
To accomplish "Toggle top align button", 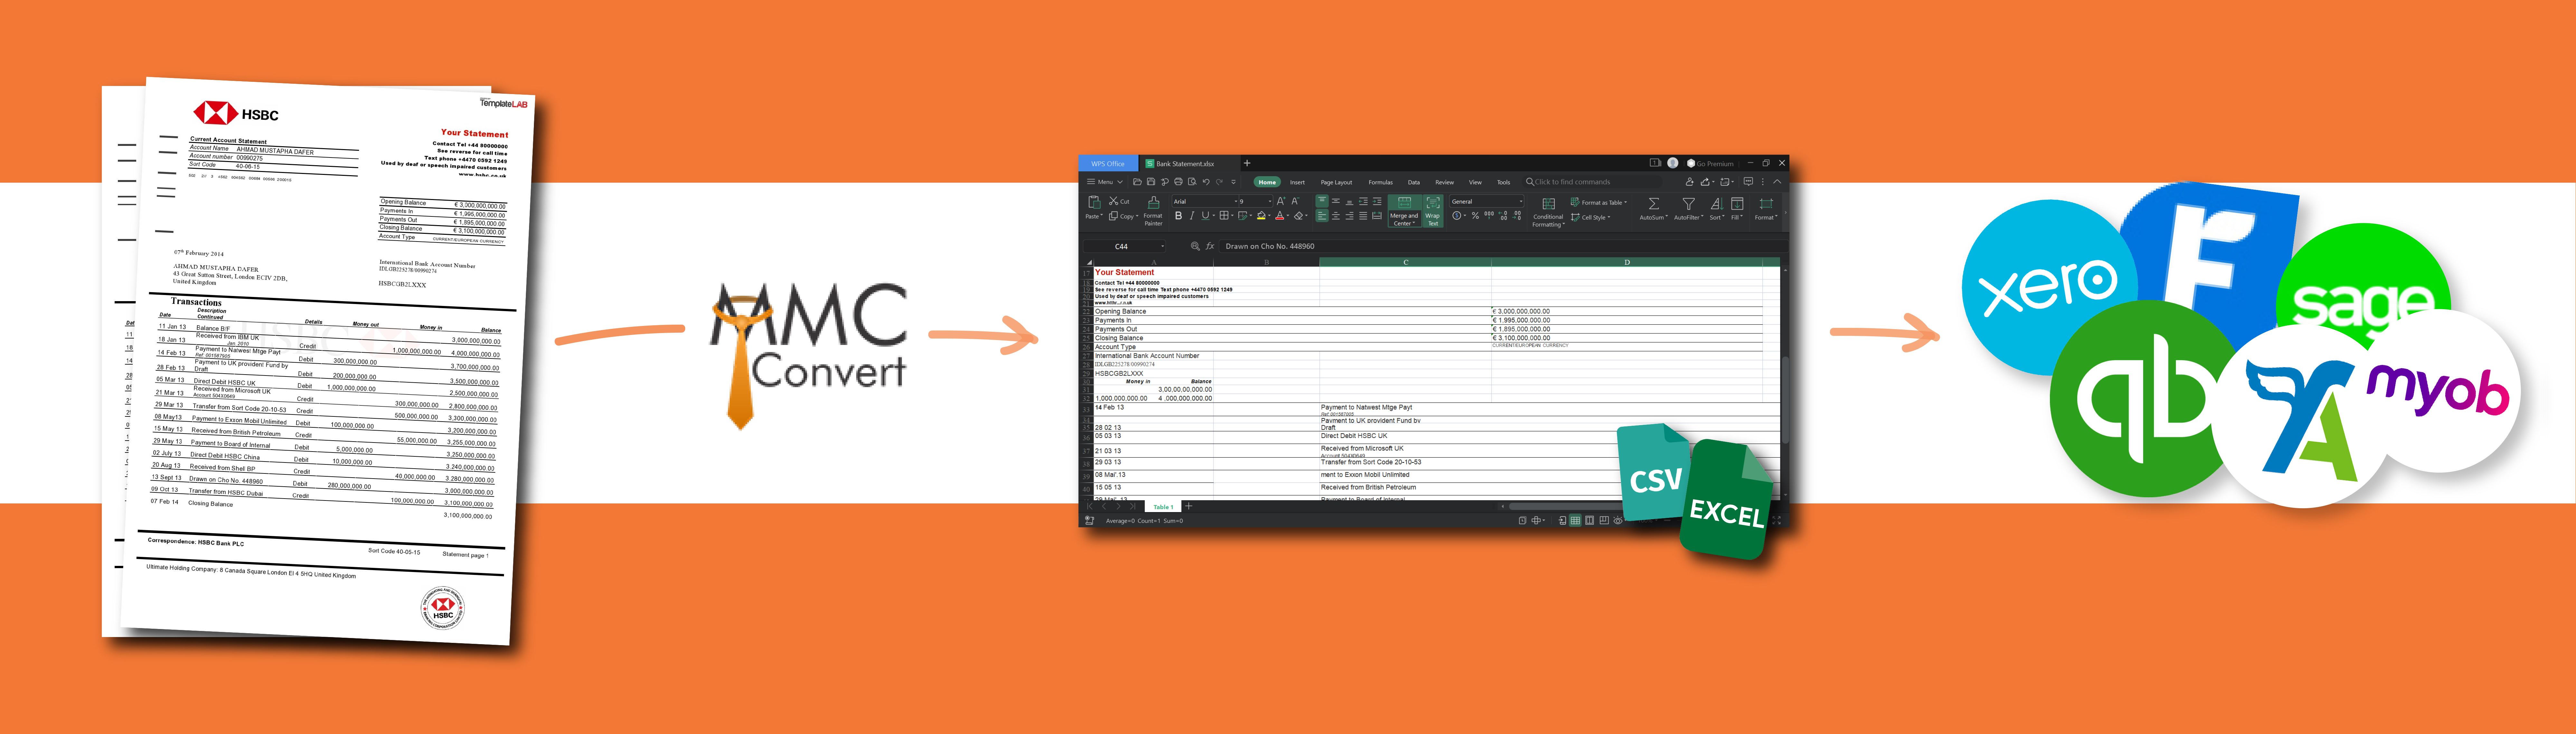I will tap(1322, 201).
